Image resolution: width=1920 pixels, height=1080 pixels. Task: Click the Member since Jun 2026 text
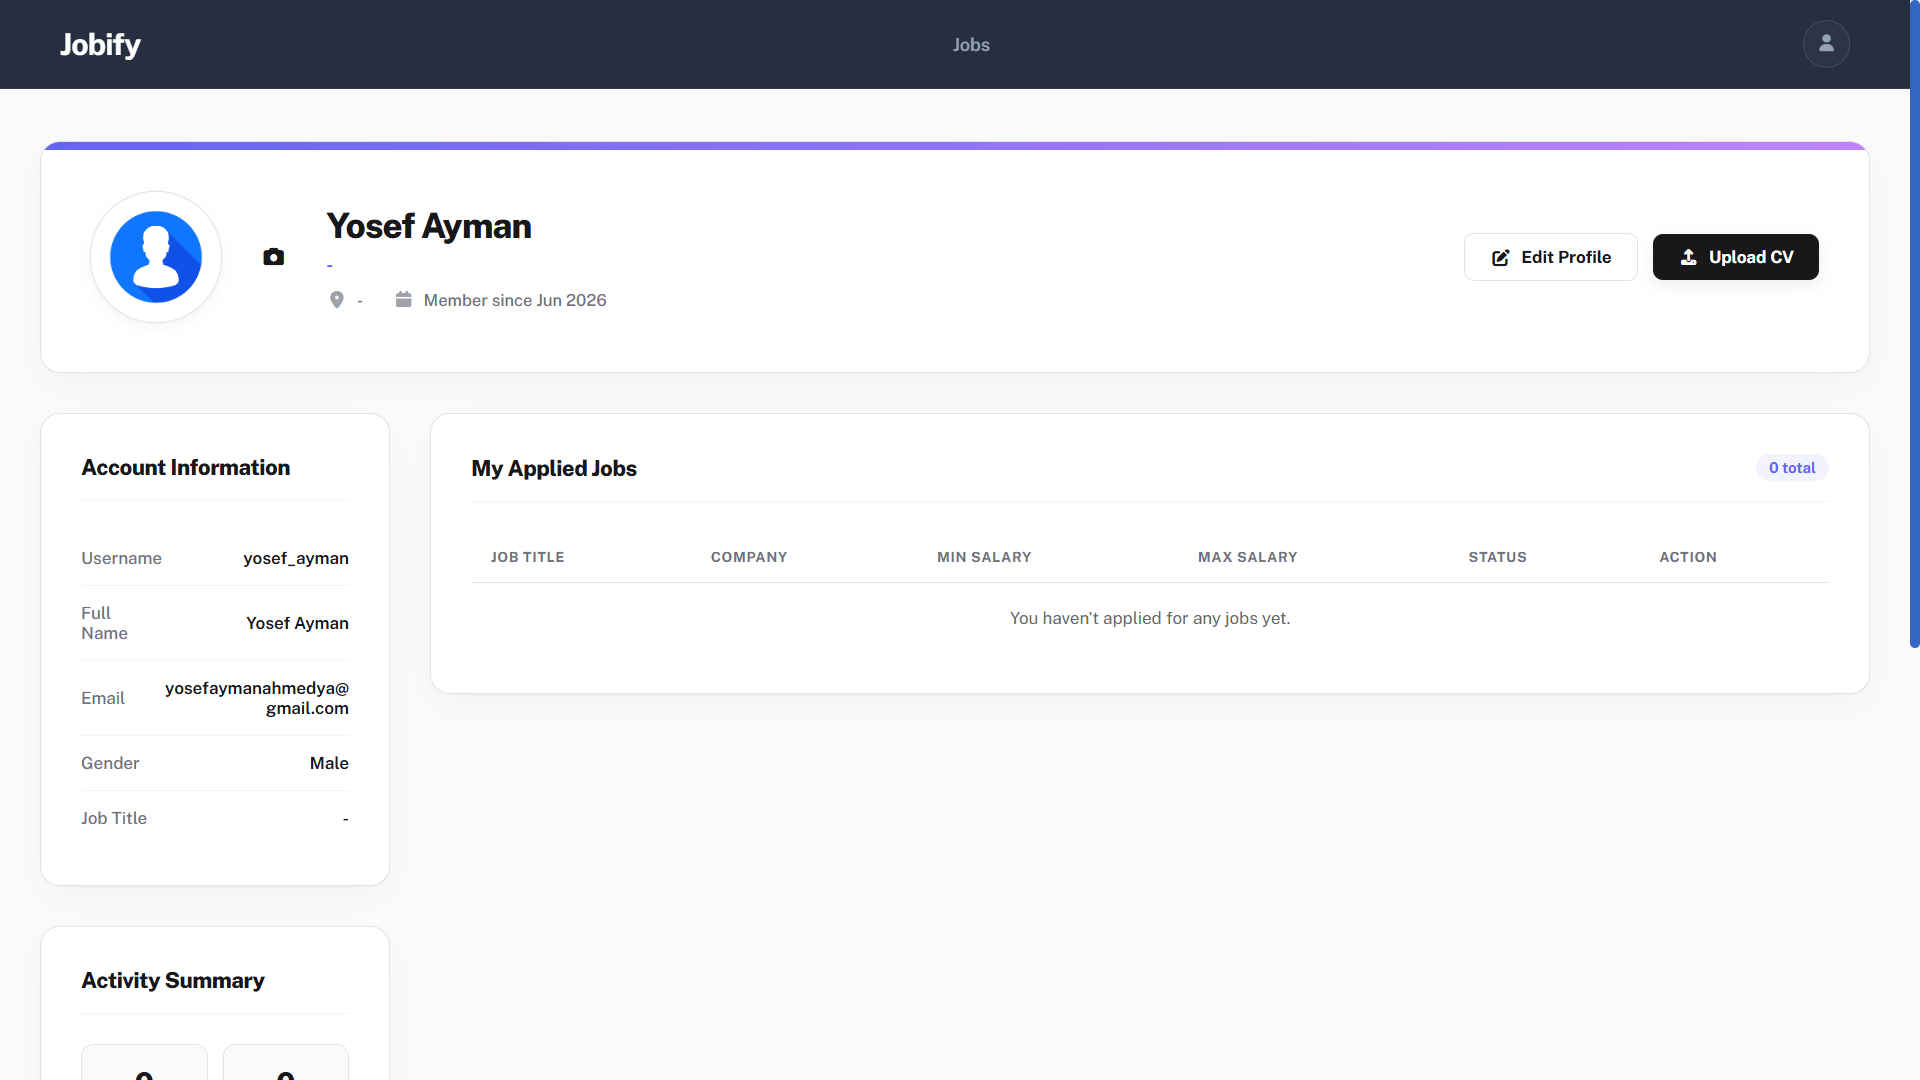coord(515,300)
